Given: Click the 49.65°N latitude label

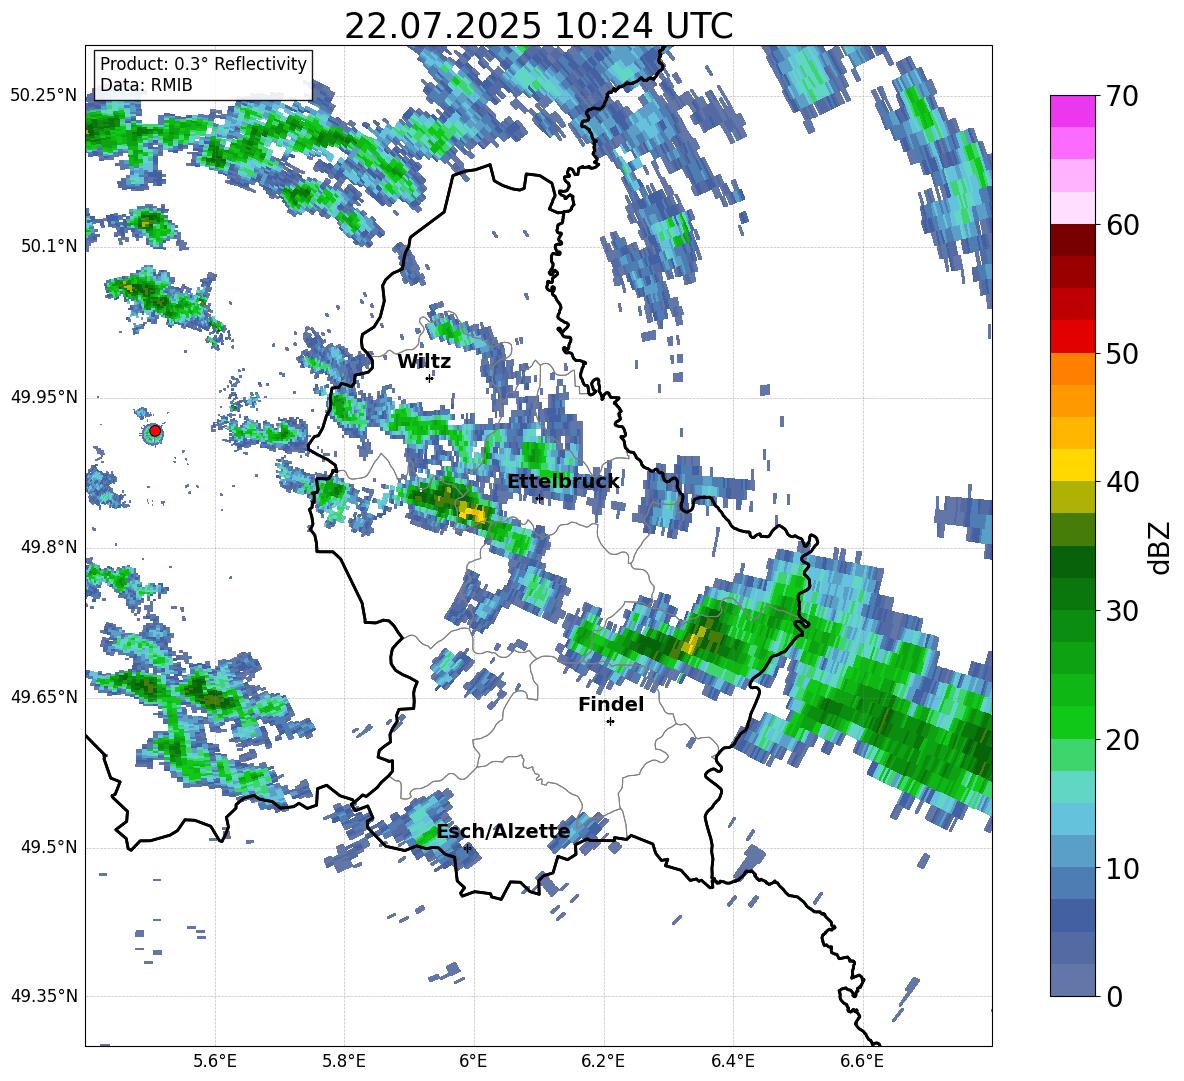Looking at the screenshot, I should pos(44,697).
